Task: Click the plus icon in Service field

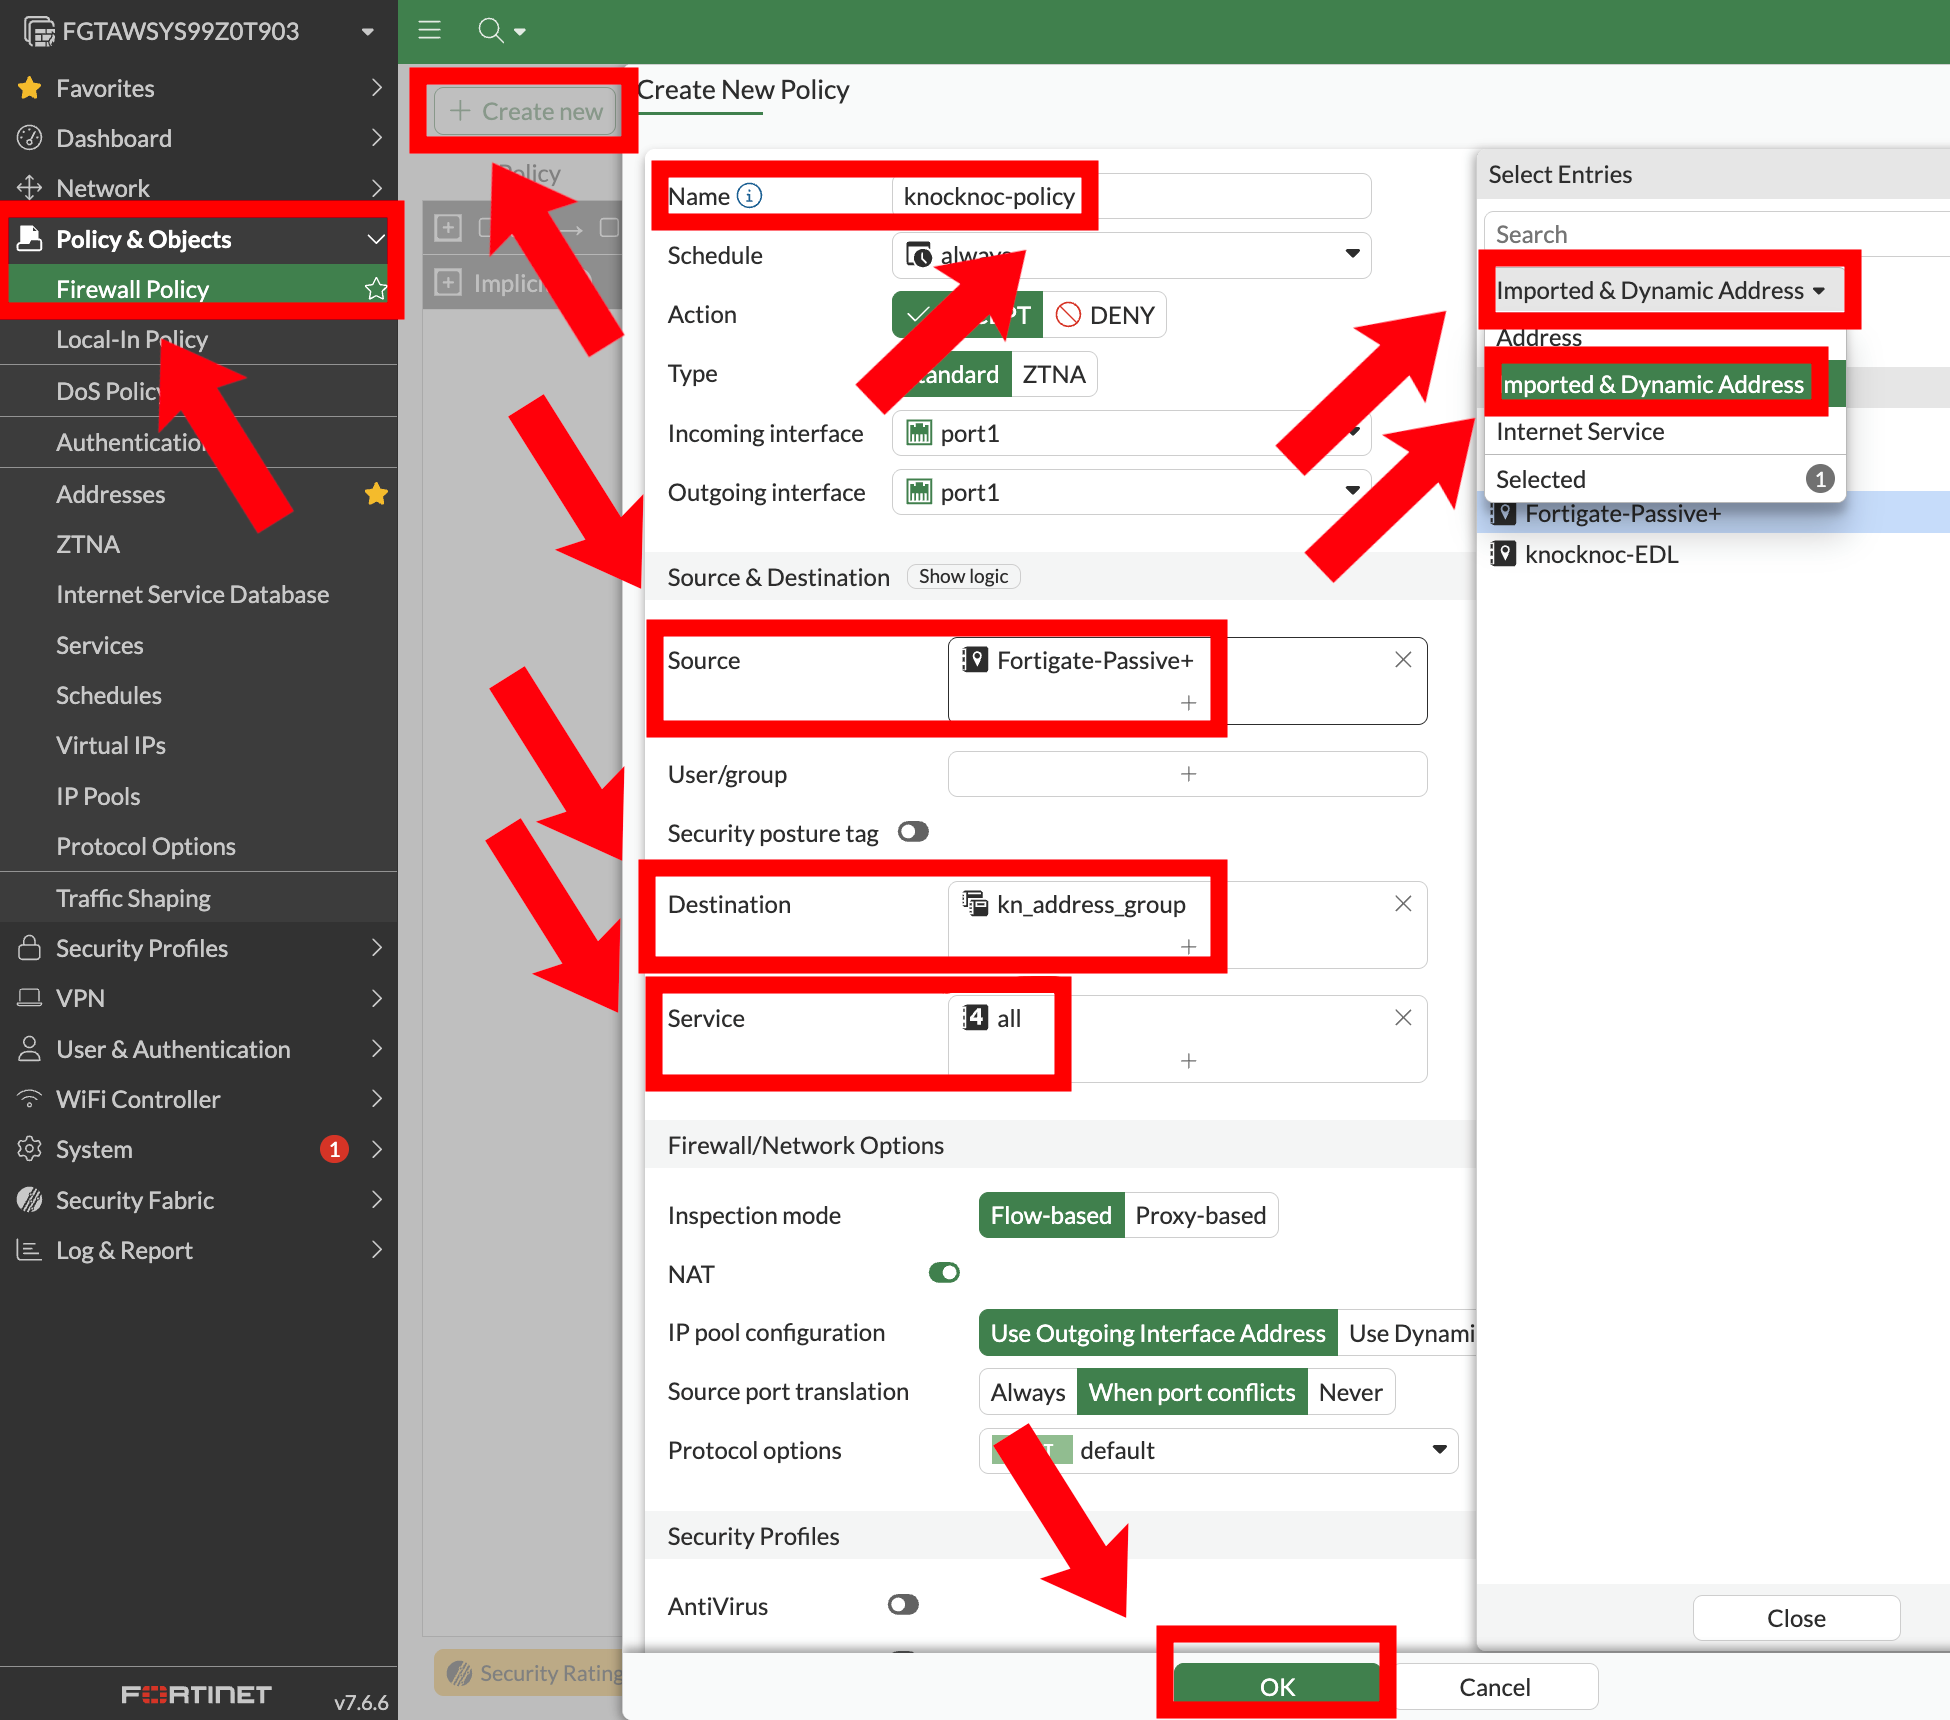Action: click(1188, 1061)
